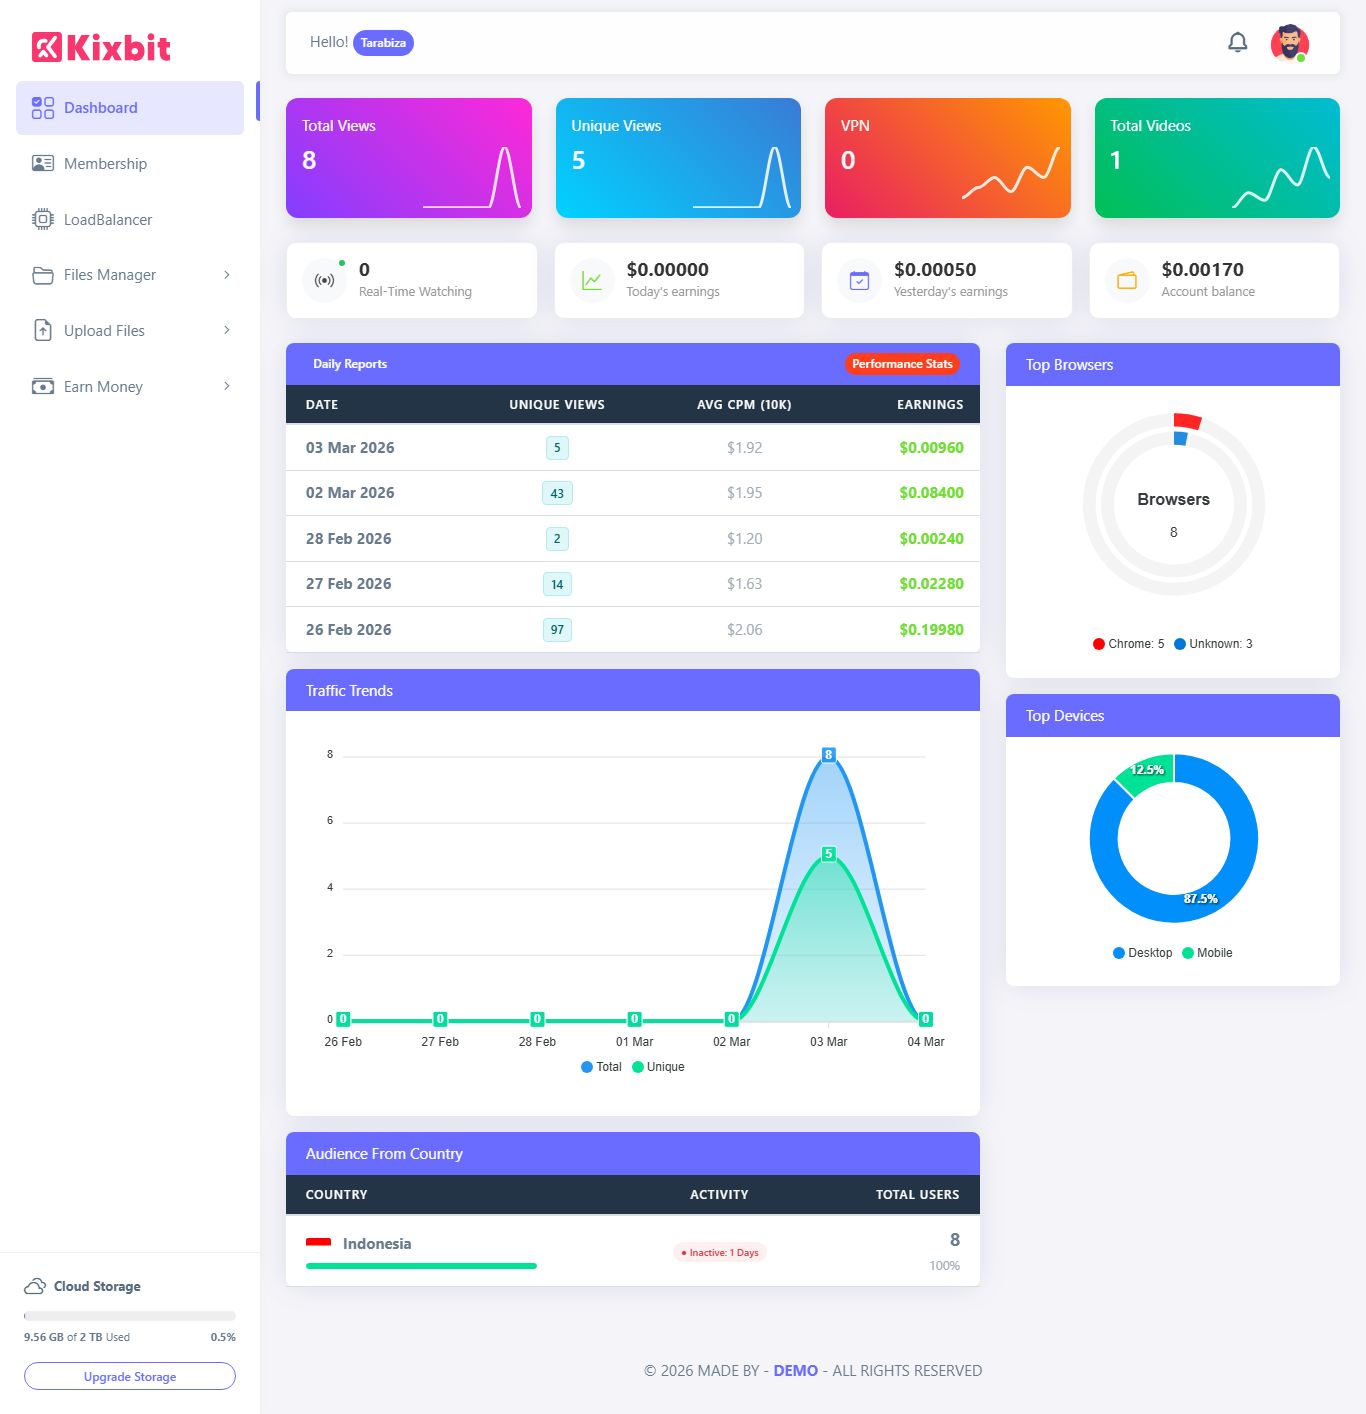Expand the Upload Files submenu

tap(130, 331)
